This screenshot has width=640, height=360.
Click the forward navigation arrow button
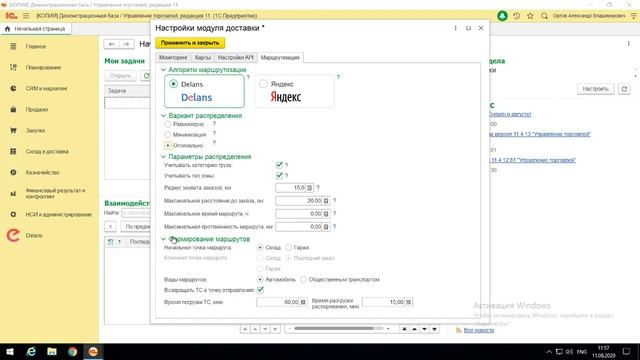point(126,44)
